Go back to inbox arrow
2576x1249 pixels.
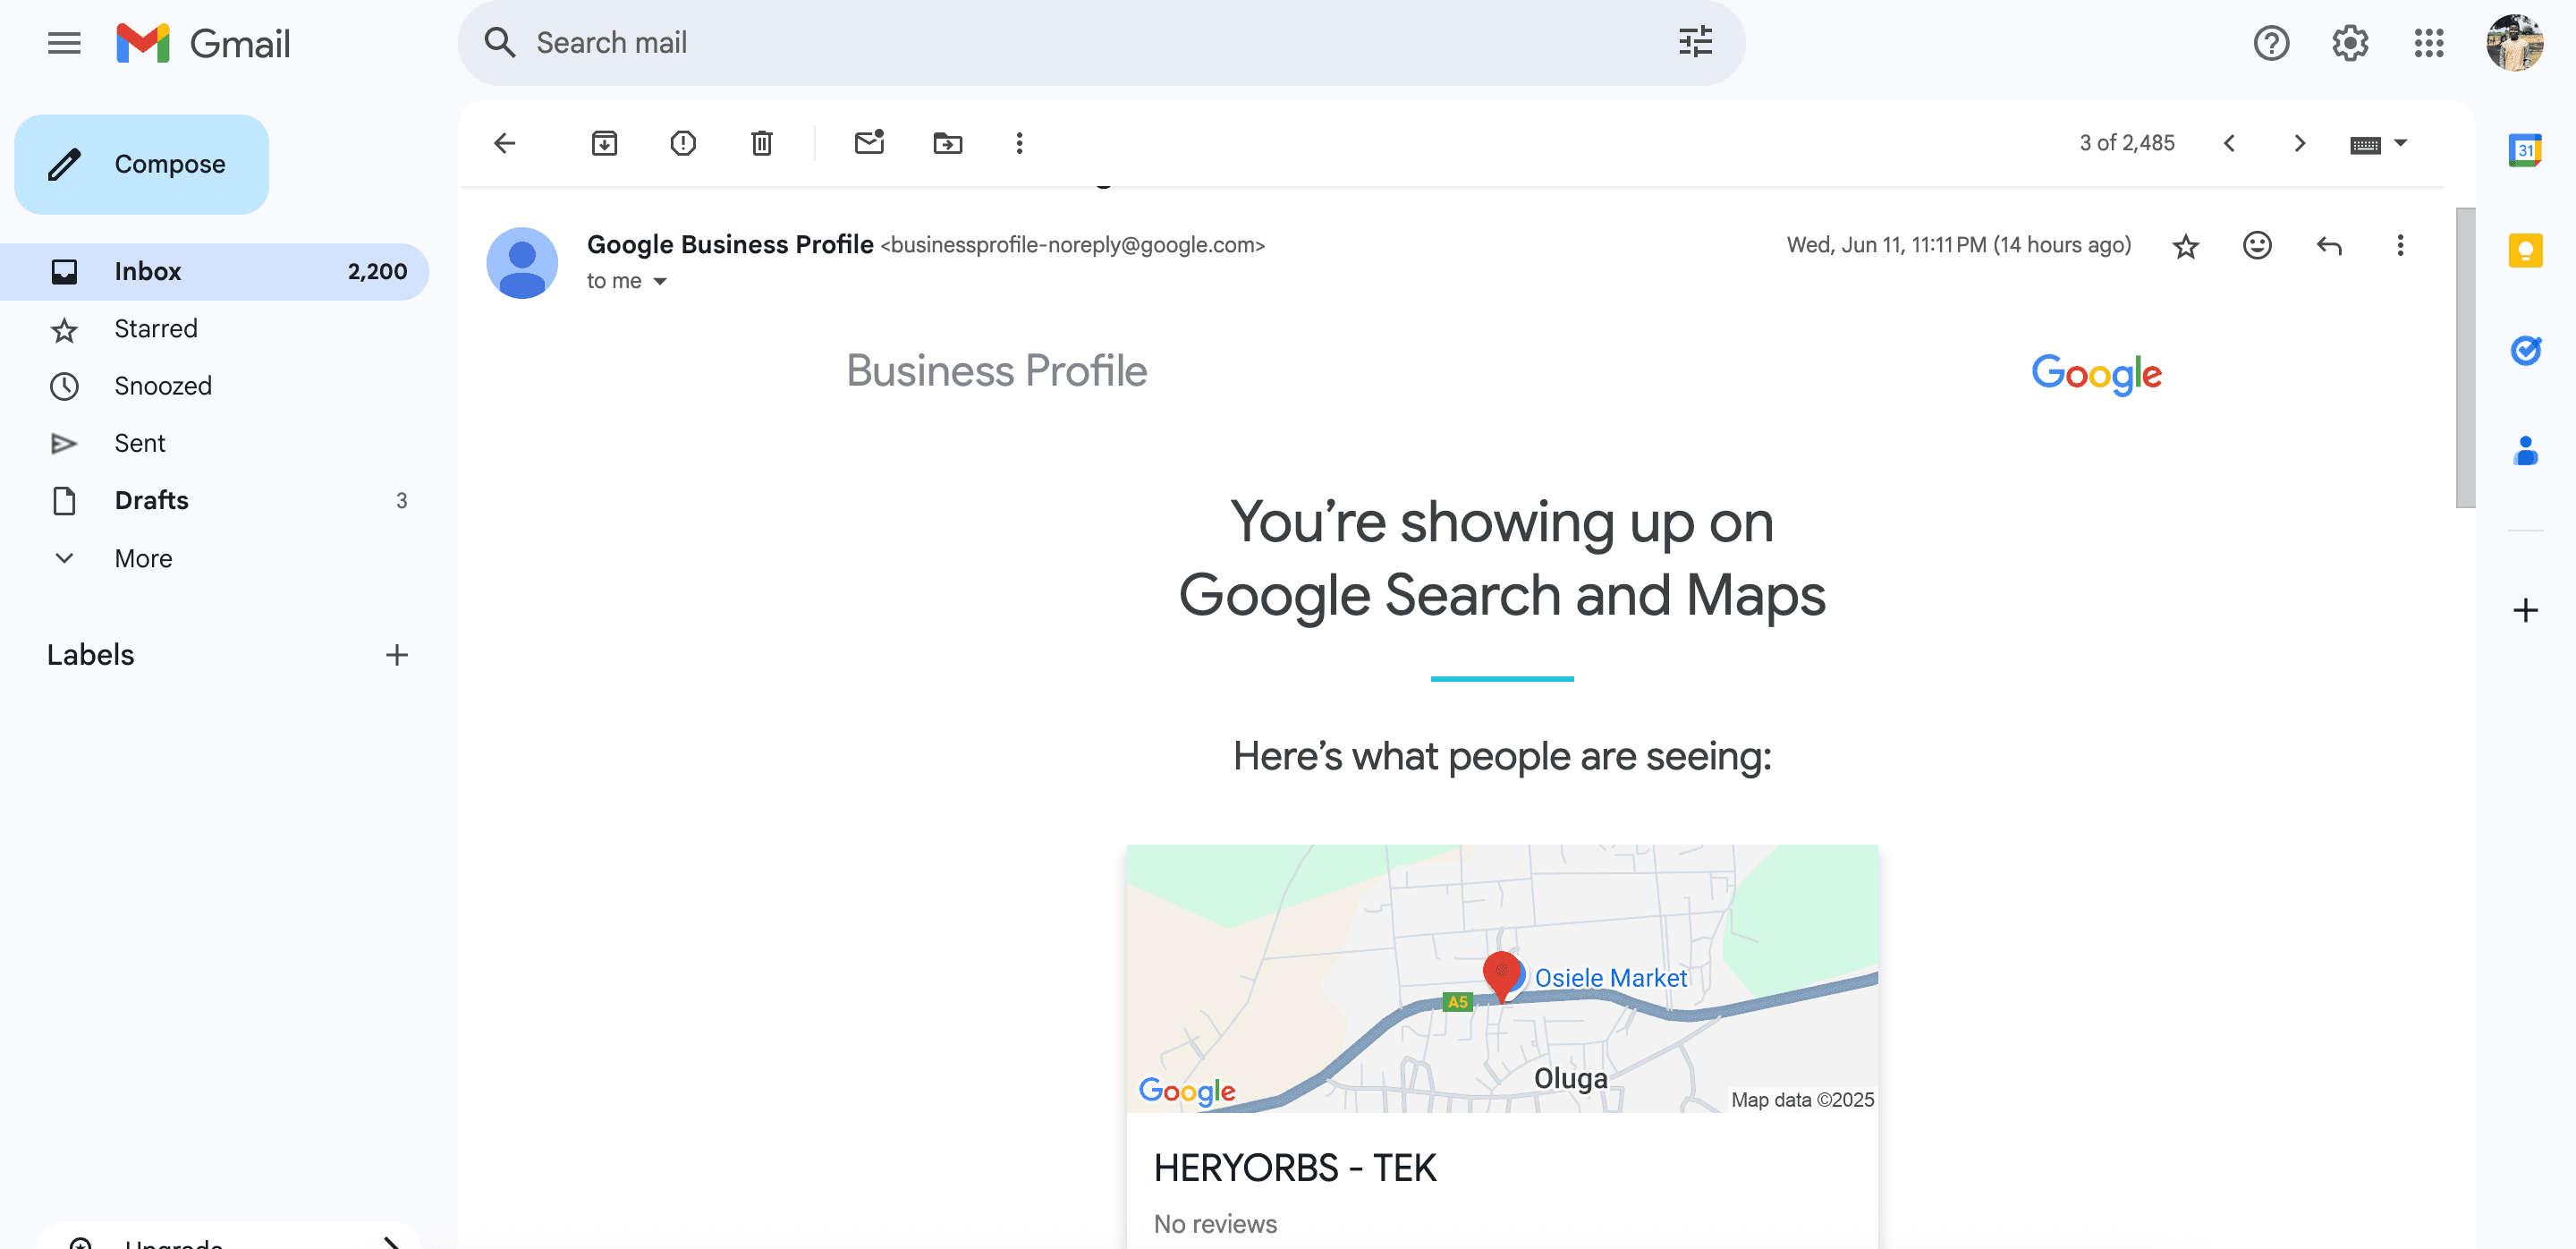click(505, 143)
